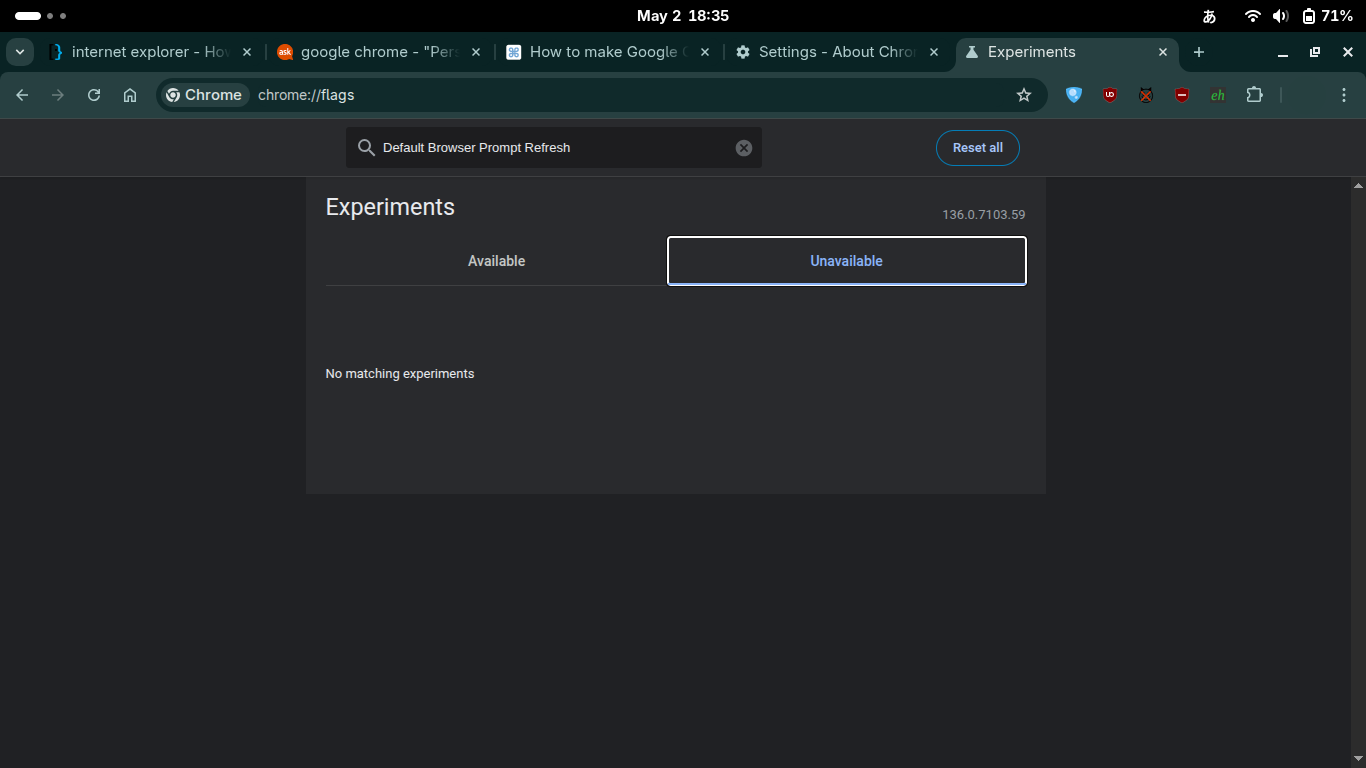Close the Experiments tab
This screenshot has height=768, width=1366.
coord(1163,52)
